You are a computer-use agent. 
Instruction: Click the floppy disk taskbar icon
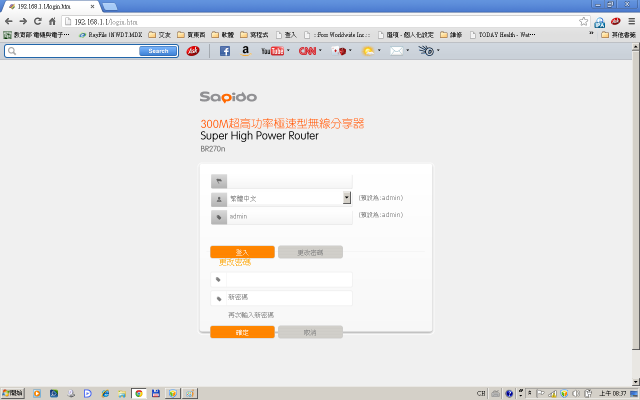pyautogui.click(x=156, y=393)
